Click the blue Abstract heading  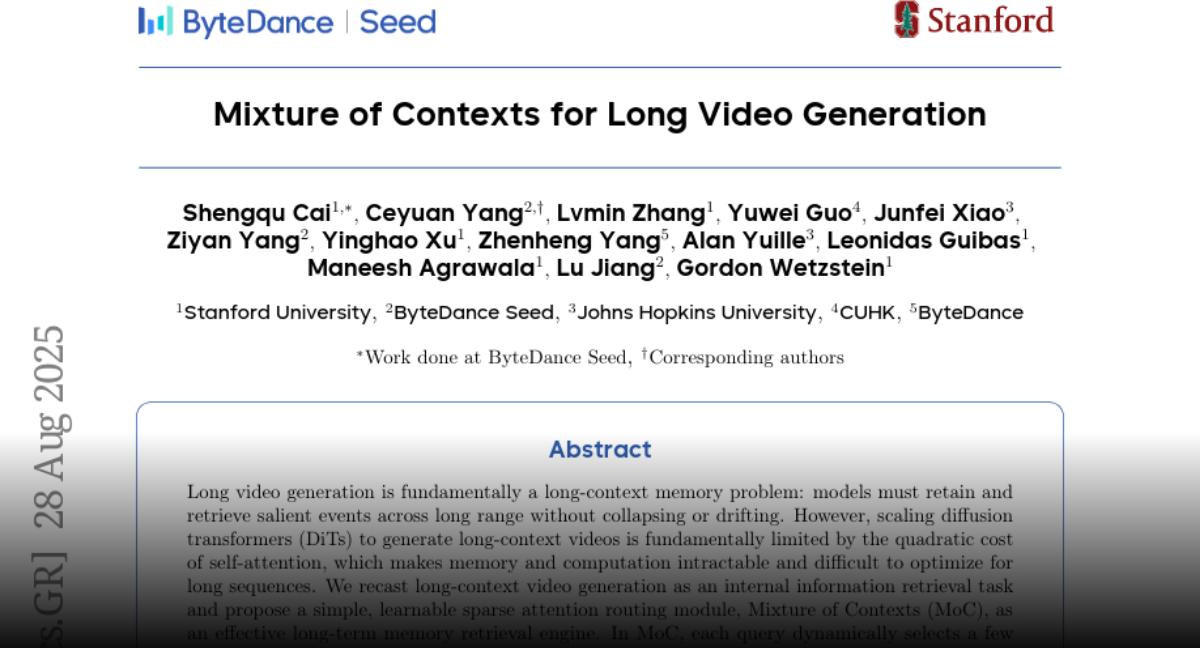600,449
